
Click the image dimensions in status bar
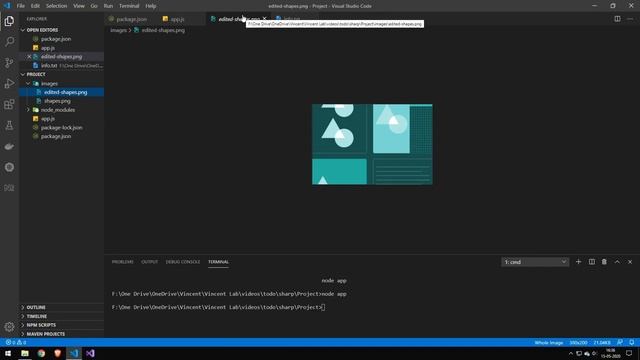tap(578, 342)
